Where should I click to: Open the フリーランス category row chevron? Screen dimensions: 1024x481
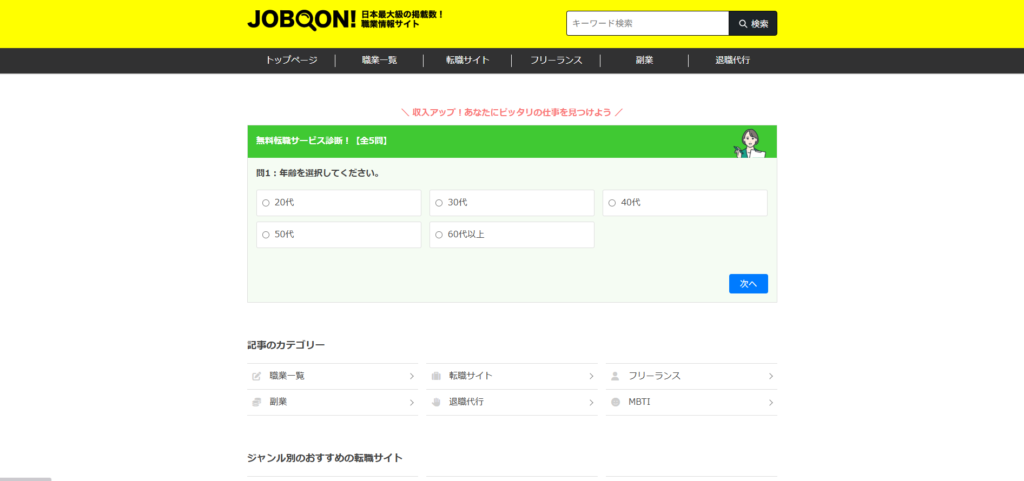pos(770,376)
